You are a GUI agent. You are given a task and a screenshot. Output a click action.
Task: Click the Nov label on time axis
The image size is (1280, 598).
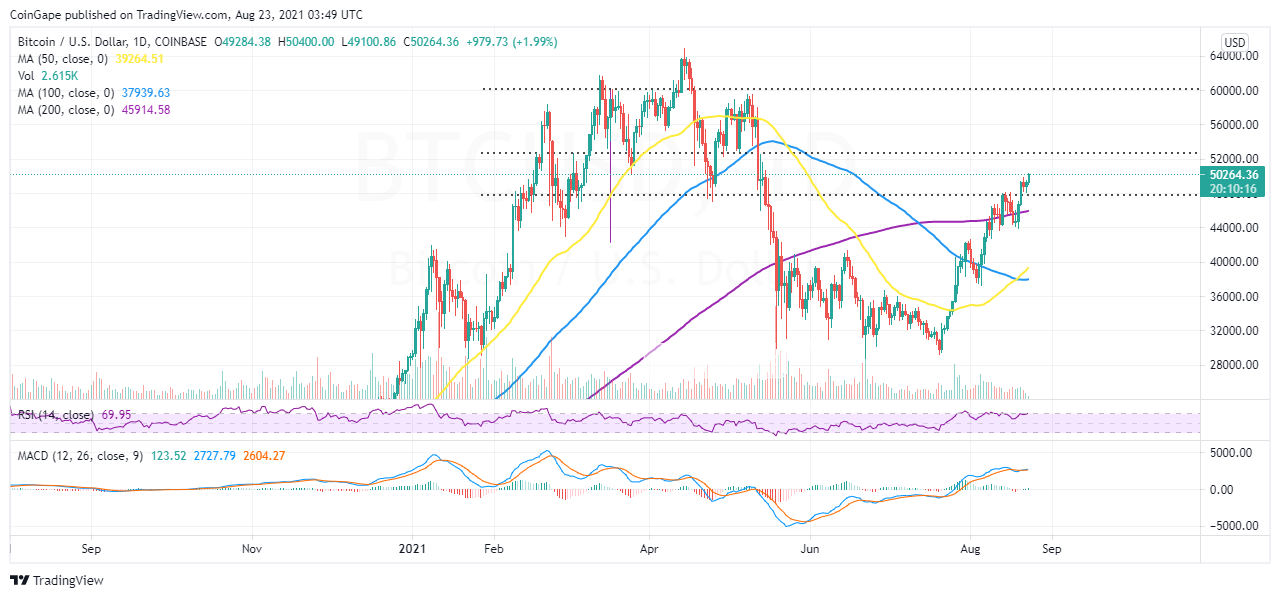tap(252, 549)
